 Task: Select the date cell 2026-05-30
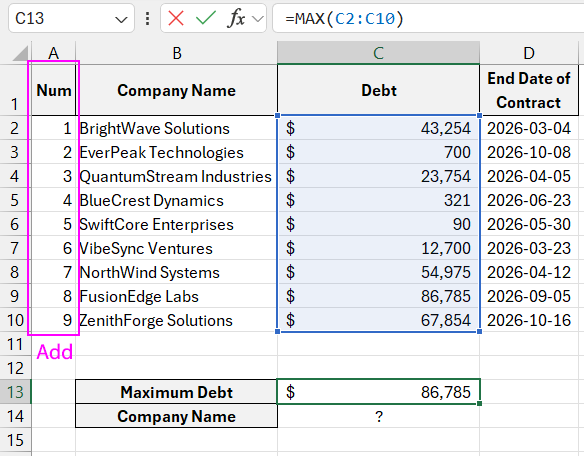point(529,224)
